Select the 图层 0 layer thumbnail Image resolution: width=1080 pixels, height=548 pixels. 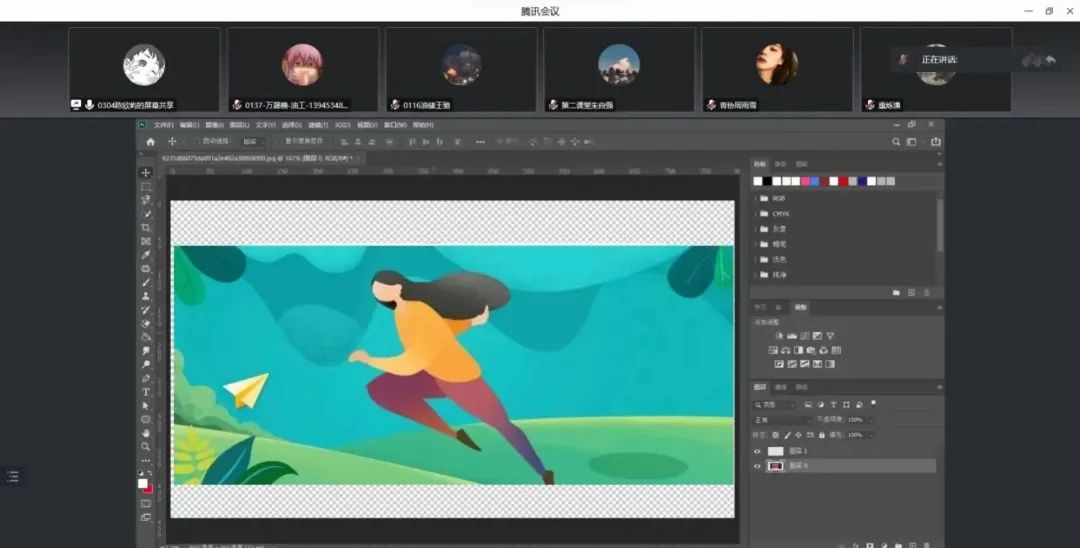click(x=775, y=466)
